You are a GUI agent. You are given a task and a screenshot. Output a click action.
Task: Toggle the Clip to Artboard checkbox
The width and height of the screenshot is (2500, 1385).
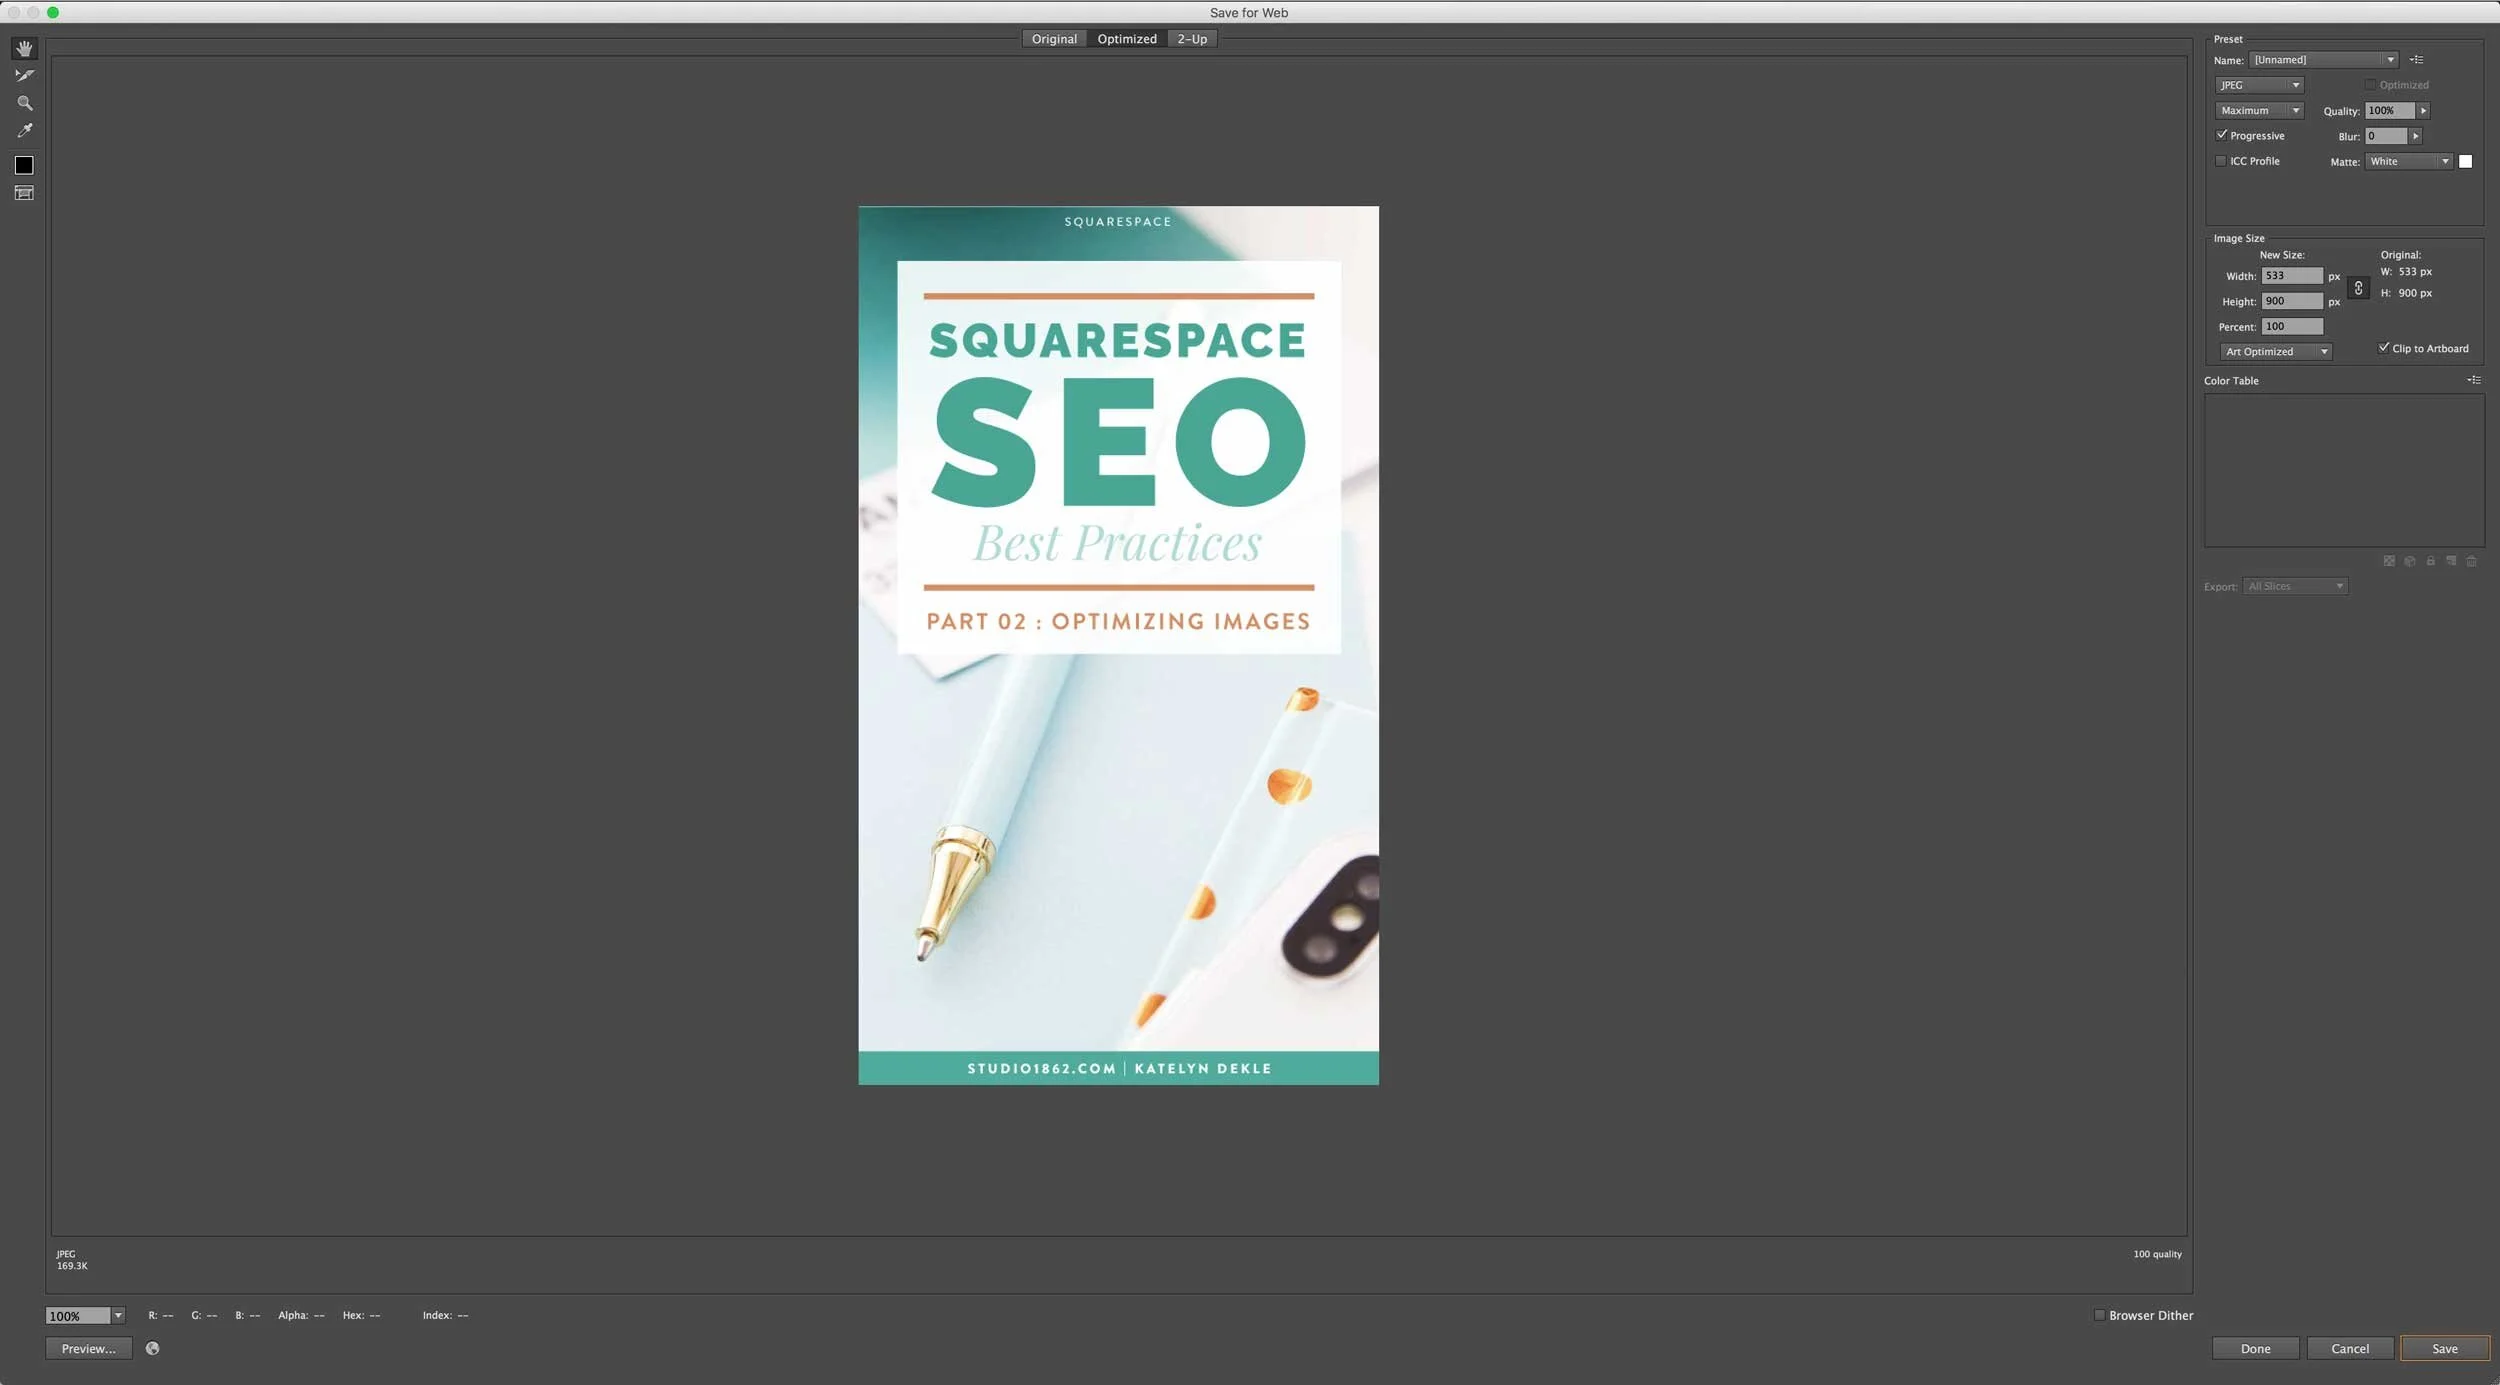[2383, 348]
